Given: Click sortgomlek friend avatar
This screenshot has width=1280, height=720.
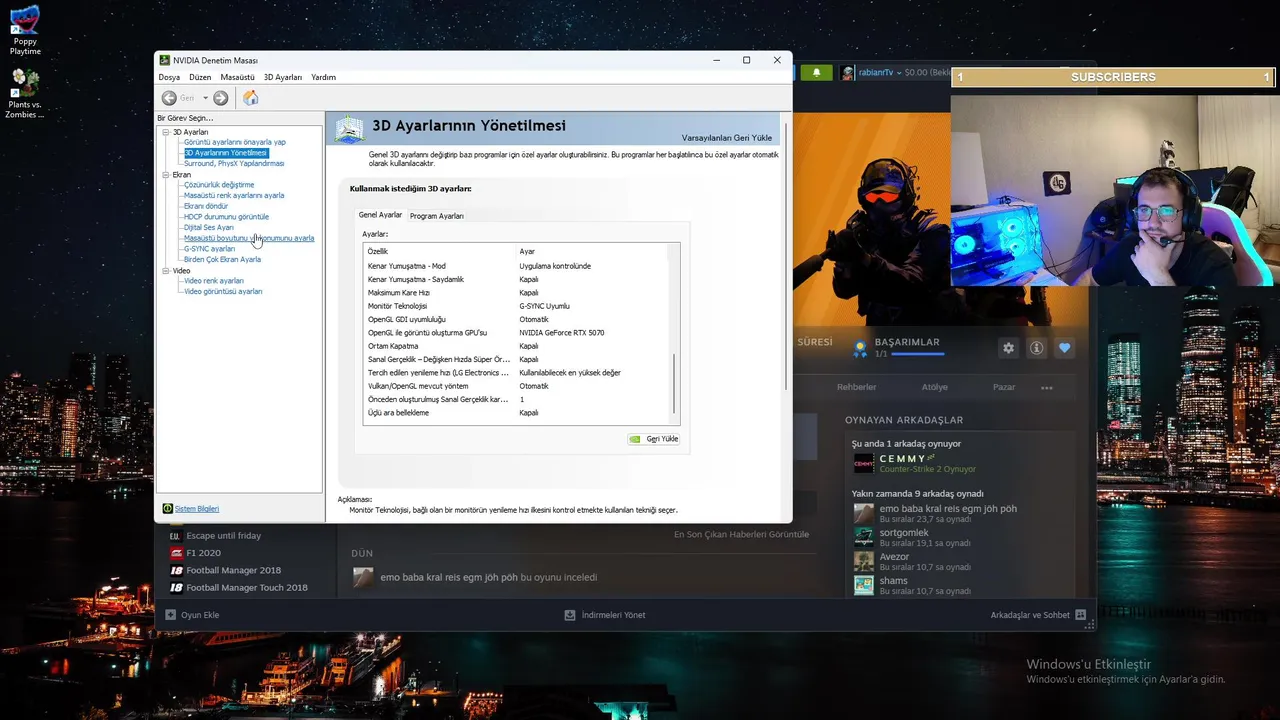Looking at the screenshot, I should [863, 538].
